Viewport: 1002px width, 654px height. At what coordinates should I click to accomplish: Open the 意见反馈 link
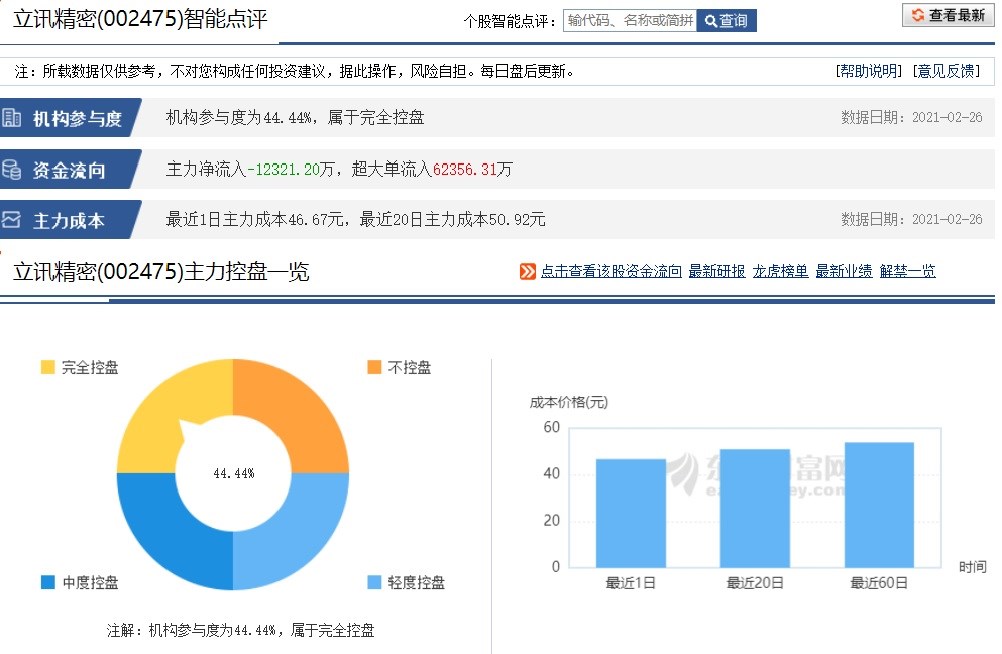coord(946,71)
